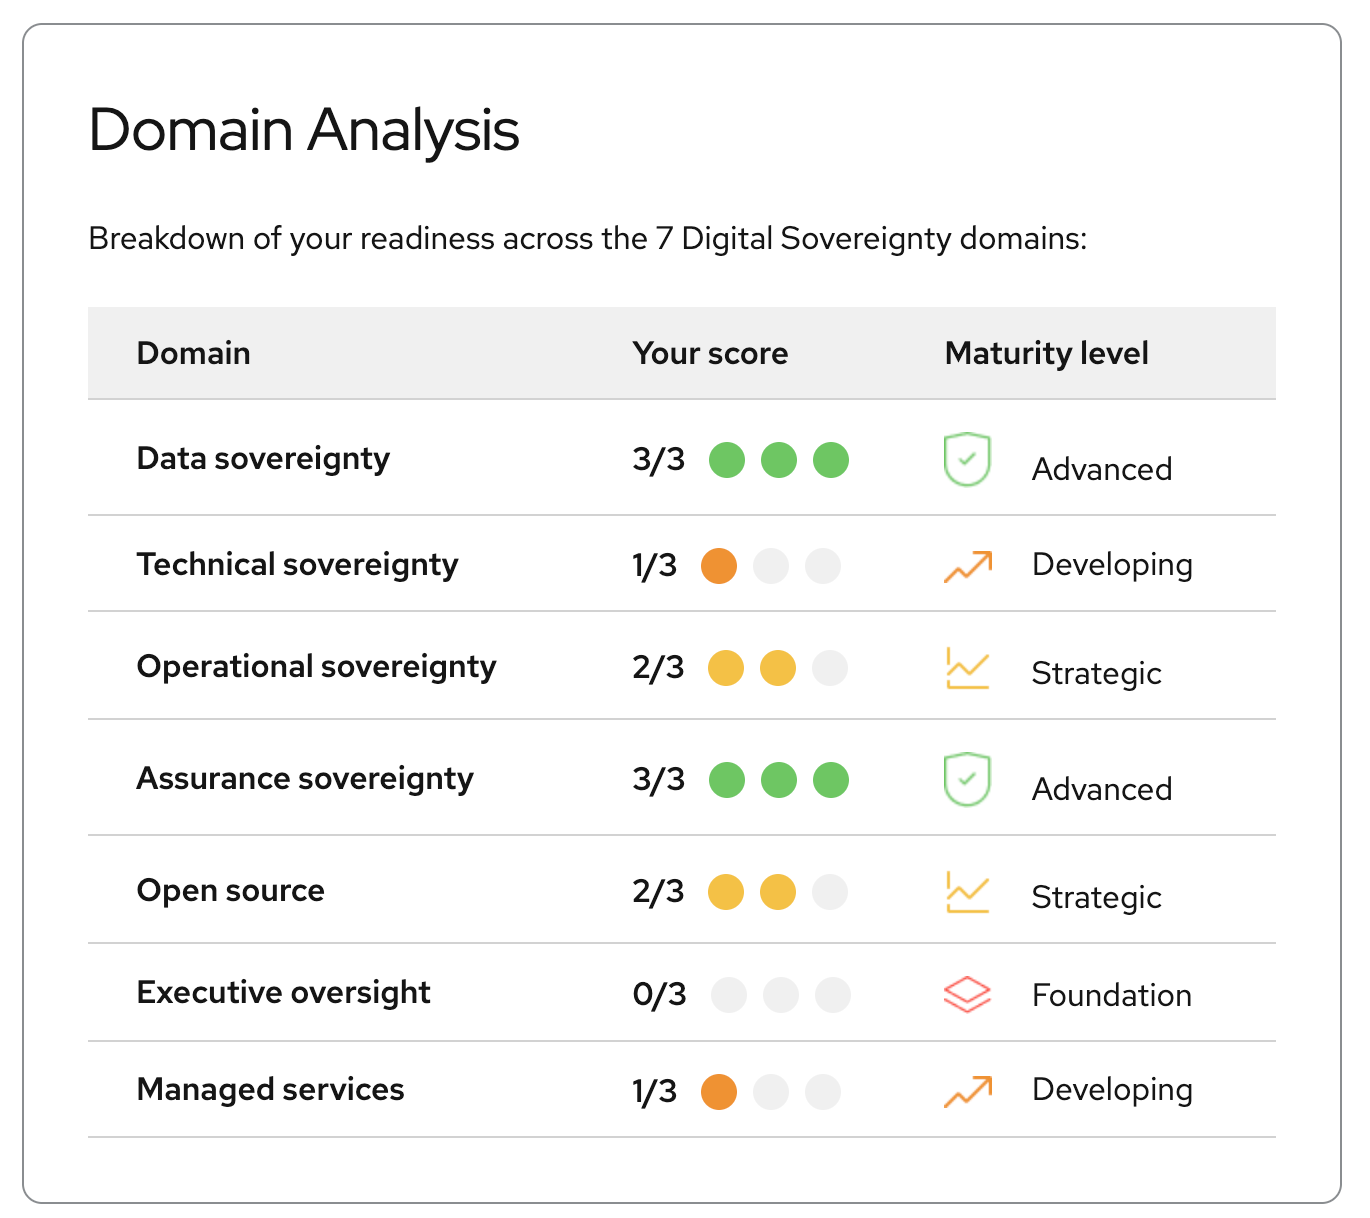Click the orange score dot for Managed services

pyautogui.click(x=718, y=1092)
